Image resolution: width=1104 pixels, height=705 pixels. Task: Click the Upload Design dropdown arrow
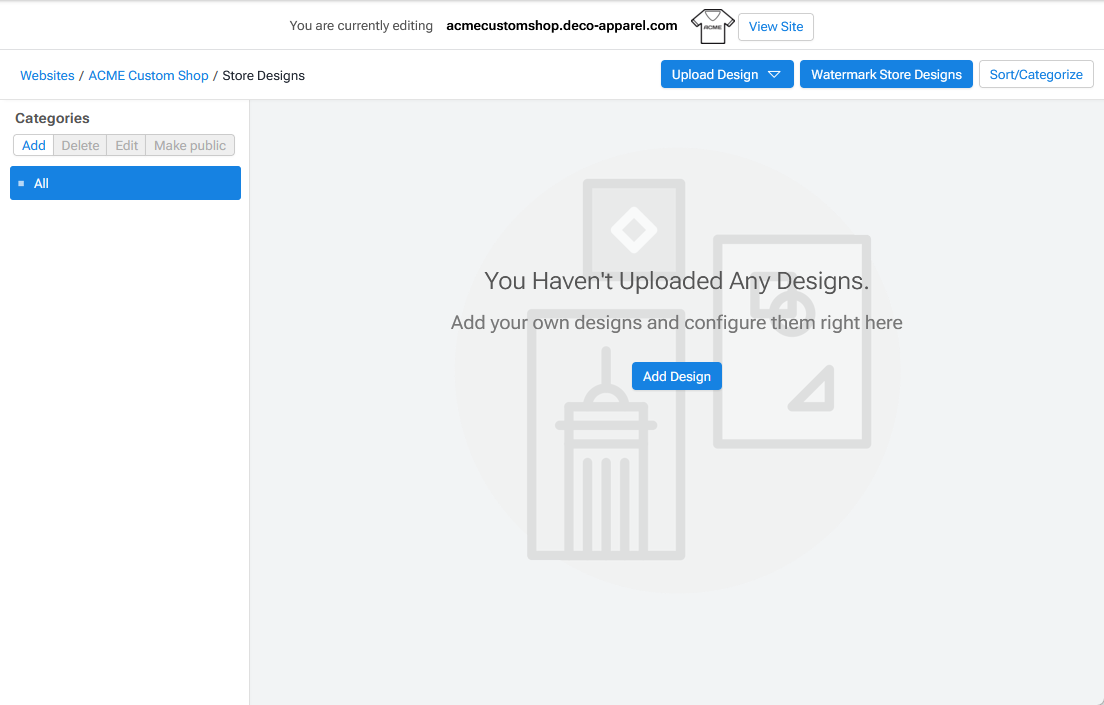pos(774,75)
